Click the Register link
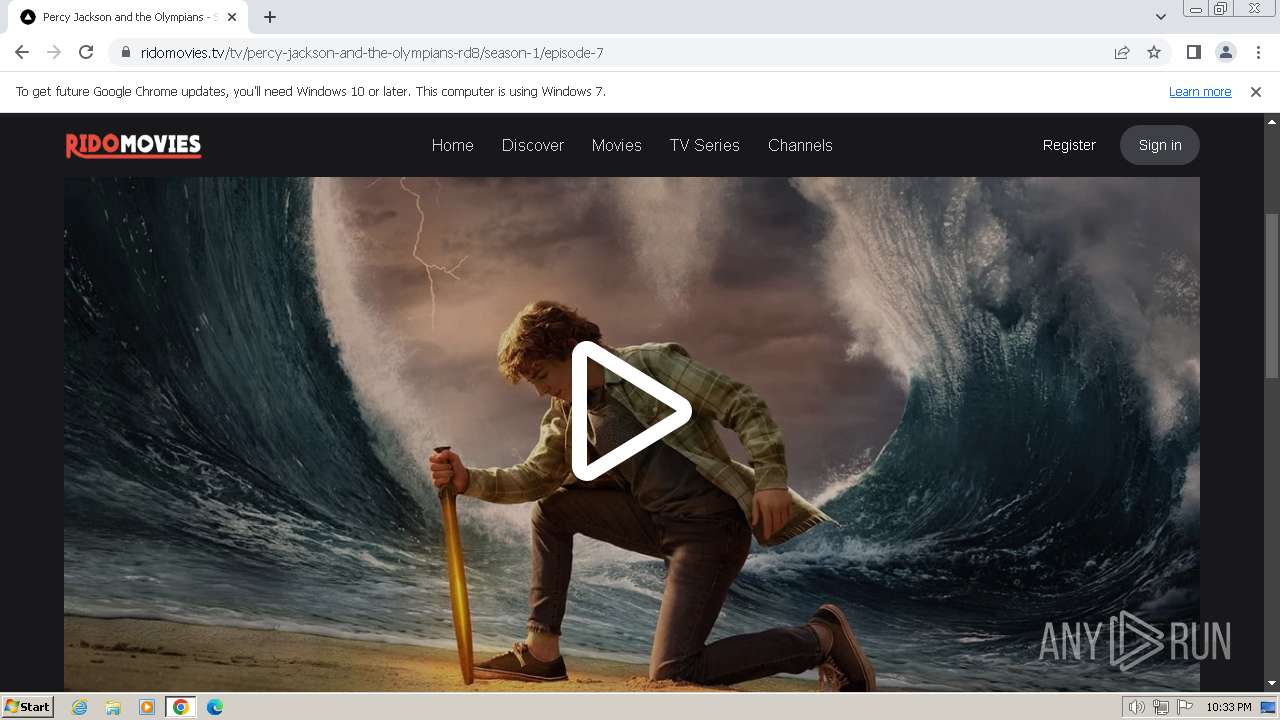Image resolution: width=1280 pixels, height=720 pixels. point(1069,145)
